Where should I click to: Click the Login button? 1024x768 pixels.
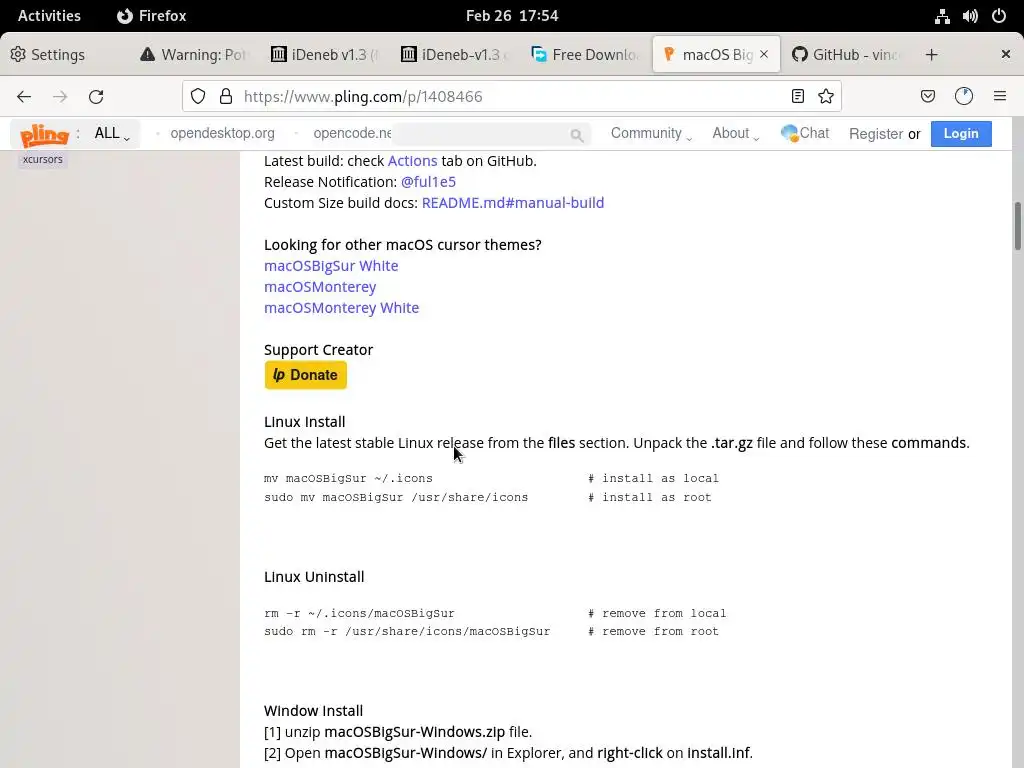pyautogui.click(x=961, y=133)
